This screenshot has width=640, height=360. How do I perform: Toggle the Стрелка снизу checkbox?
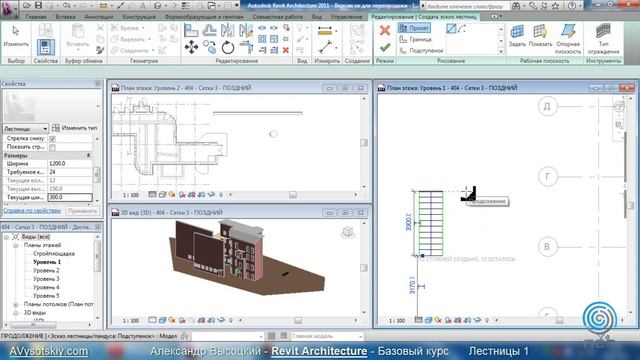(x=52, y=139)
